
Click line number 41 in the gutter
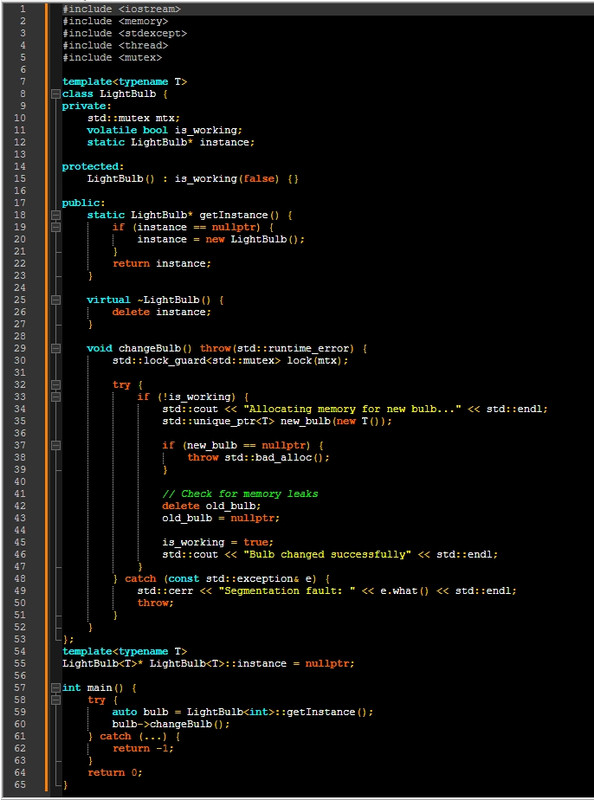(x=20, y=493)
